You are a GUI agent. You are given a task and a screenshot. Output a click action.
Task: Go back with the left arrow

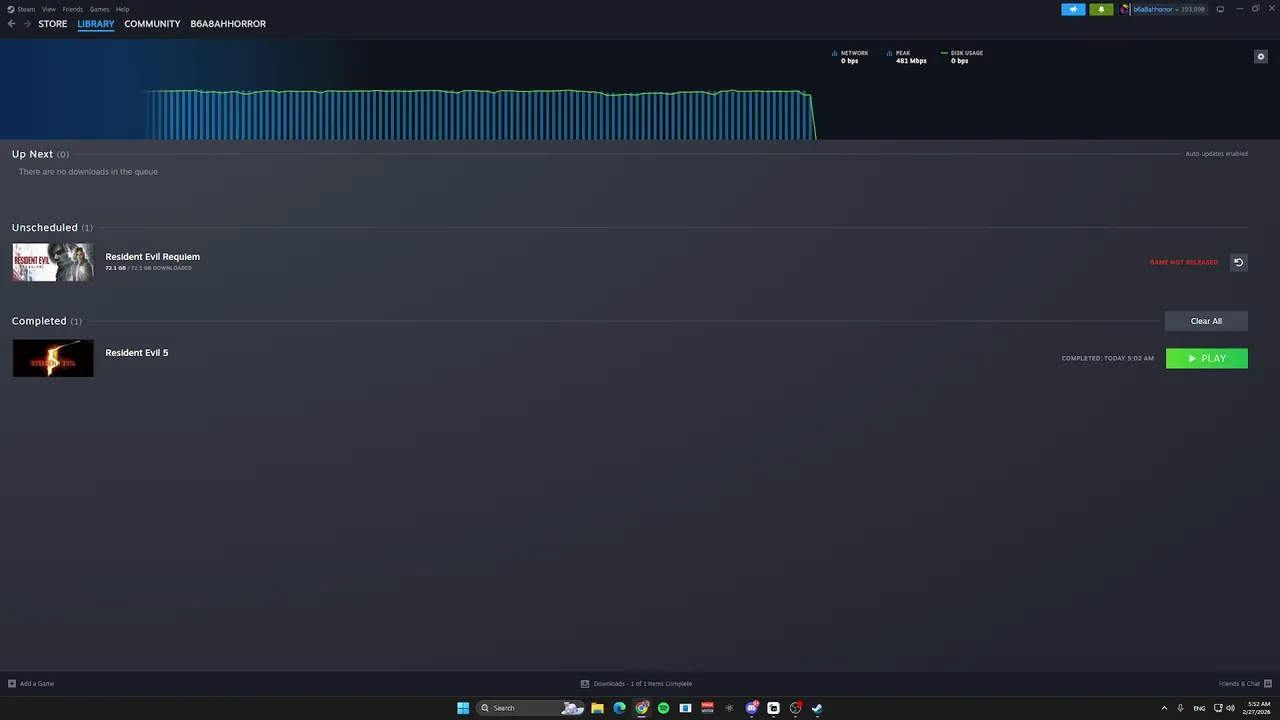click(12, 24)
